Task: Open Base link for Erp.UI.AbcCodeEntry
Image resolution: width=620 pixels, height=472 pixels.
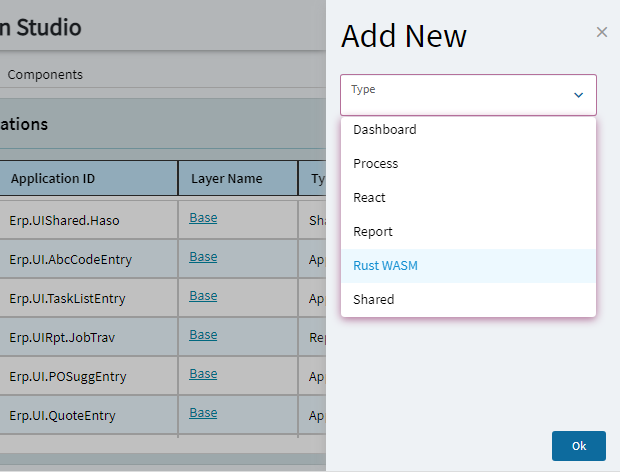Action: coord(203,257)
